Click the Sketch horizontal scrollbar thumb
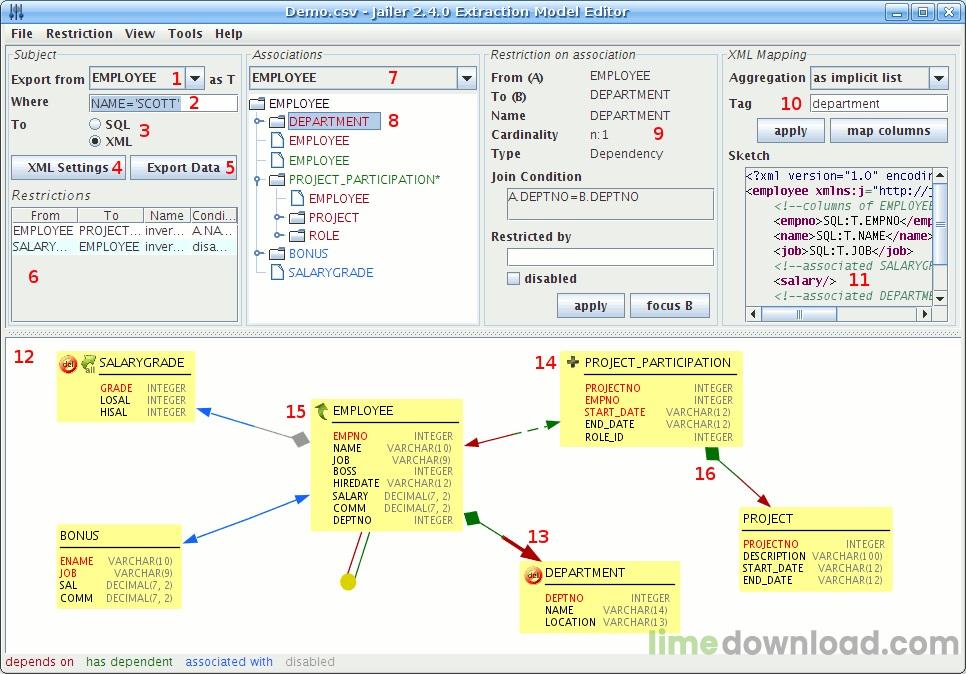Viewport: 966px width, 674px height. (799, 314)
